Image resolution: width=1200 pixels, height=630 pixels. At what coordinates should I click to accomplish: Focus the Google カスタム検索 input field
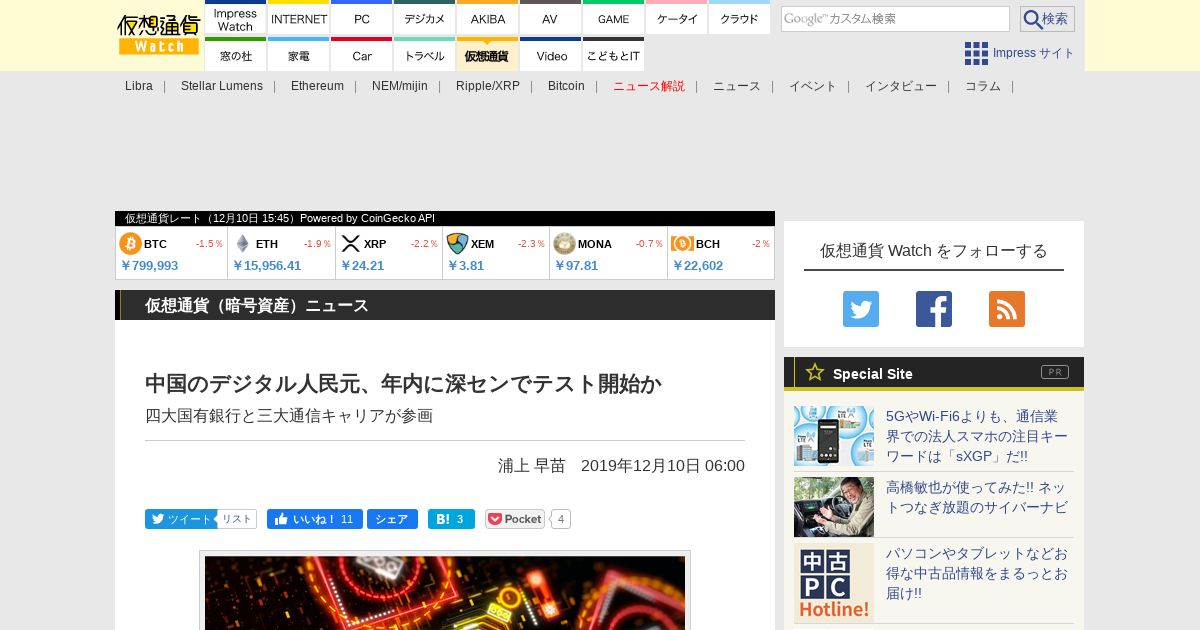895,19
